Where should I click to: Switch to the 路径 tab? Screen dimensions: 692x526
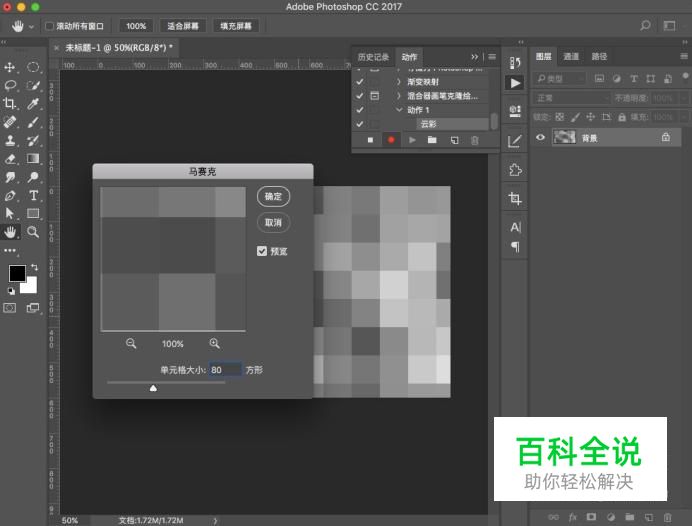(599, 56)
